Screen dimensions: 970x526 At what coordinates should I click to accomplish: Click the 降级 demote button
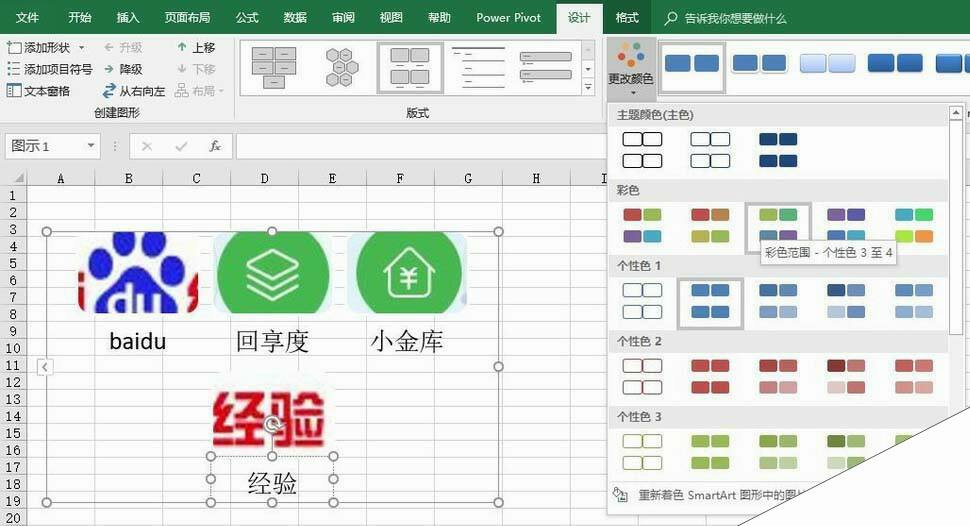[x=124, y=69]
